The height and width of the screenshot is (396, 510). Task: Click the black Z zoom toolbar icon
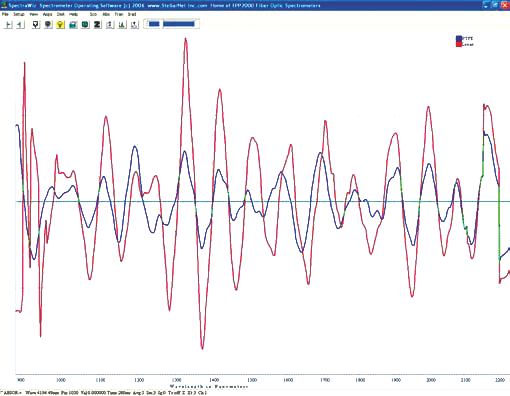[97, 24]
